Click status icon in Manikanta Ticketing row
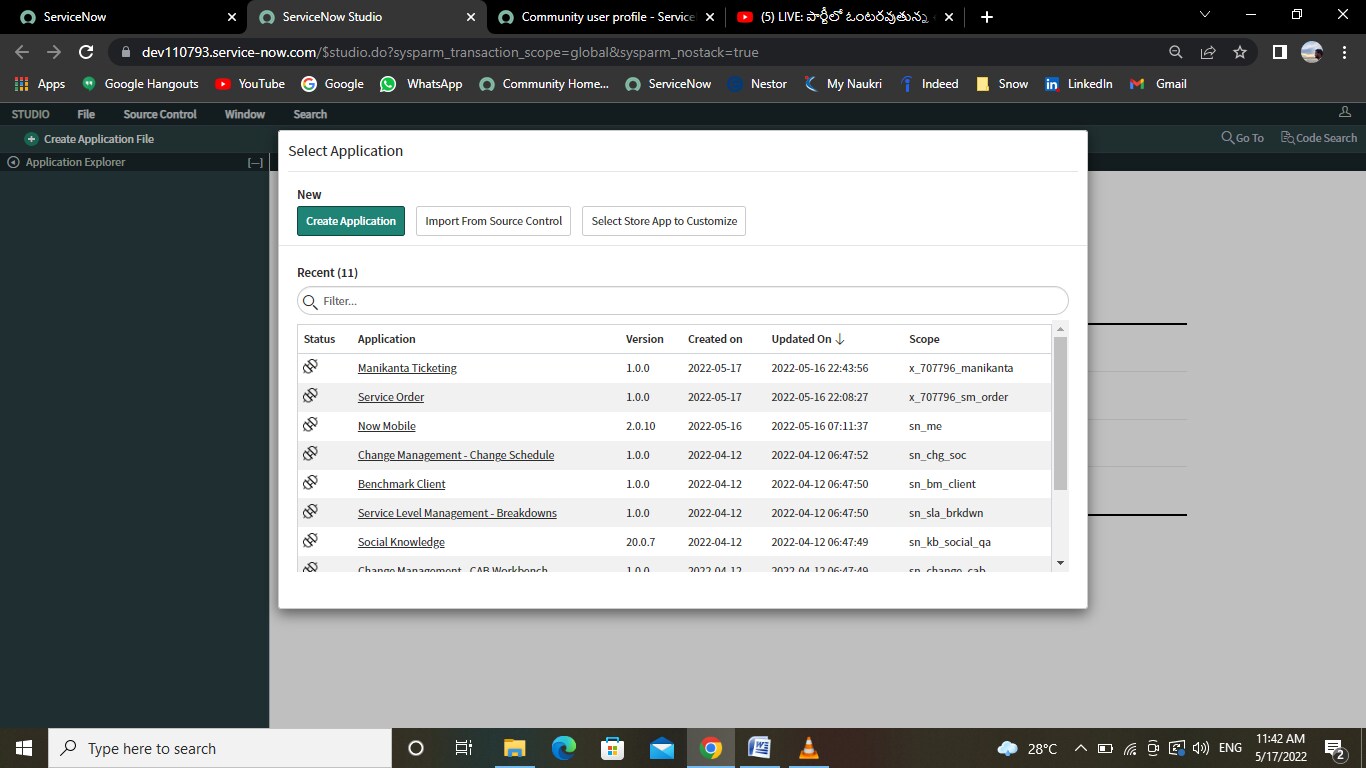This screenshot has height=768, width=1366. point(310,367)
